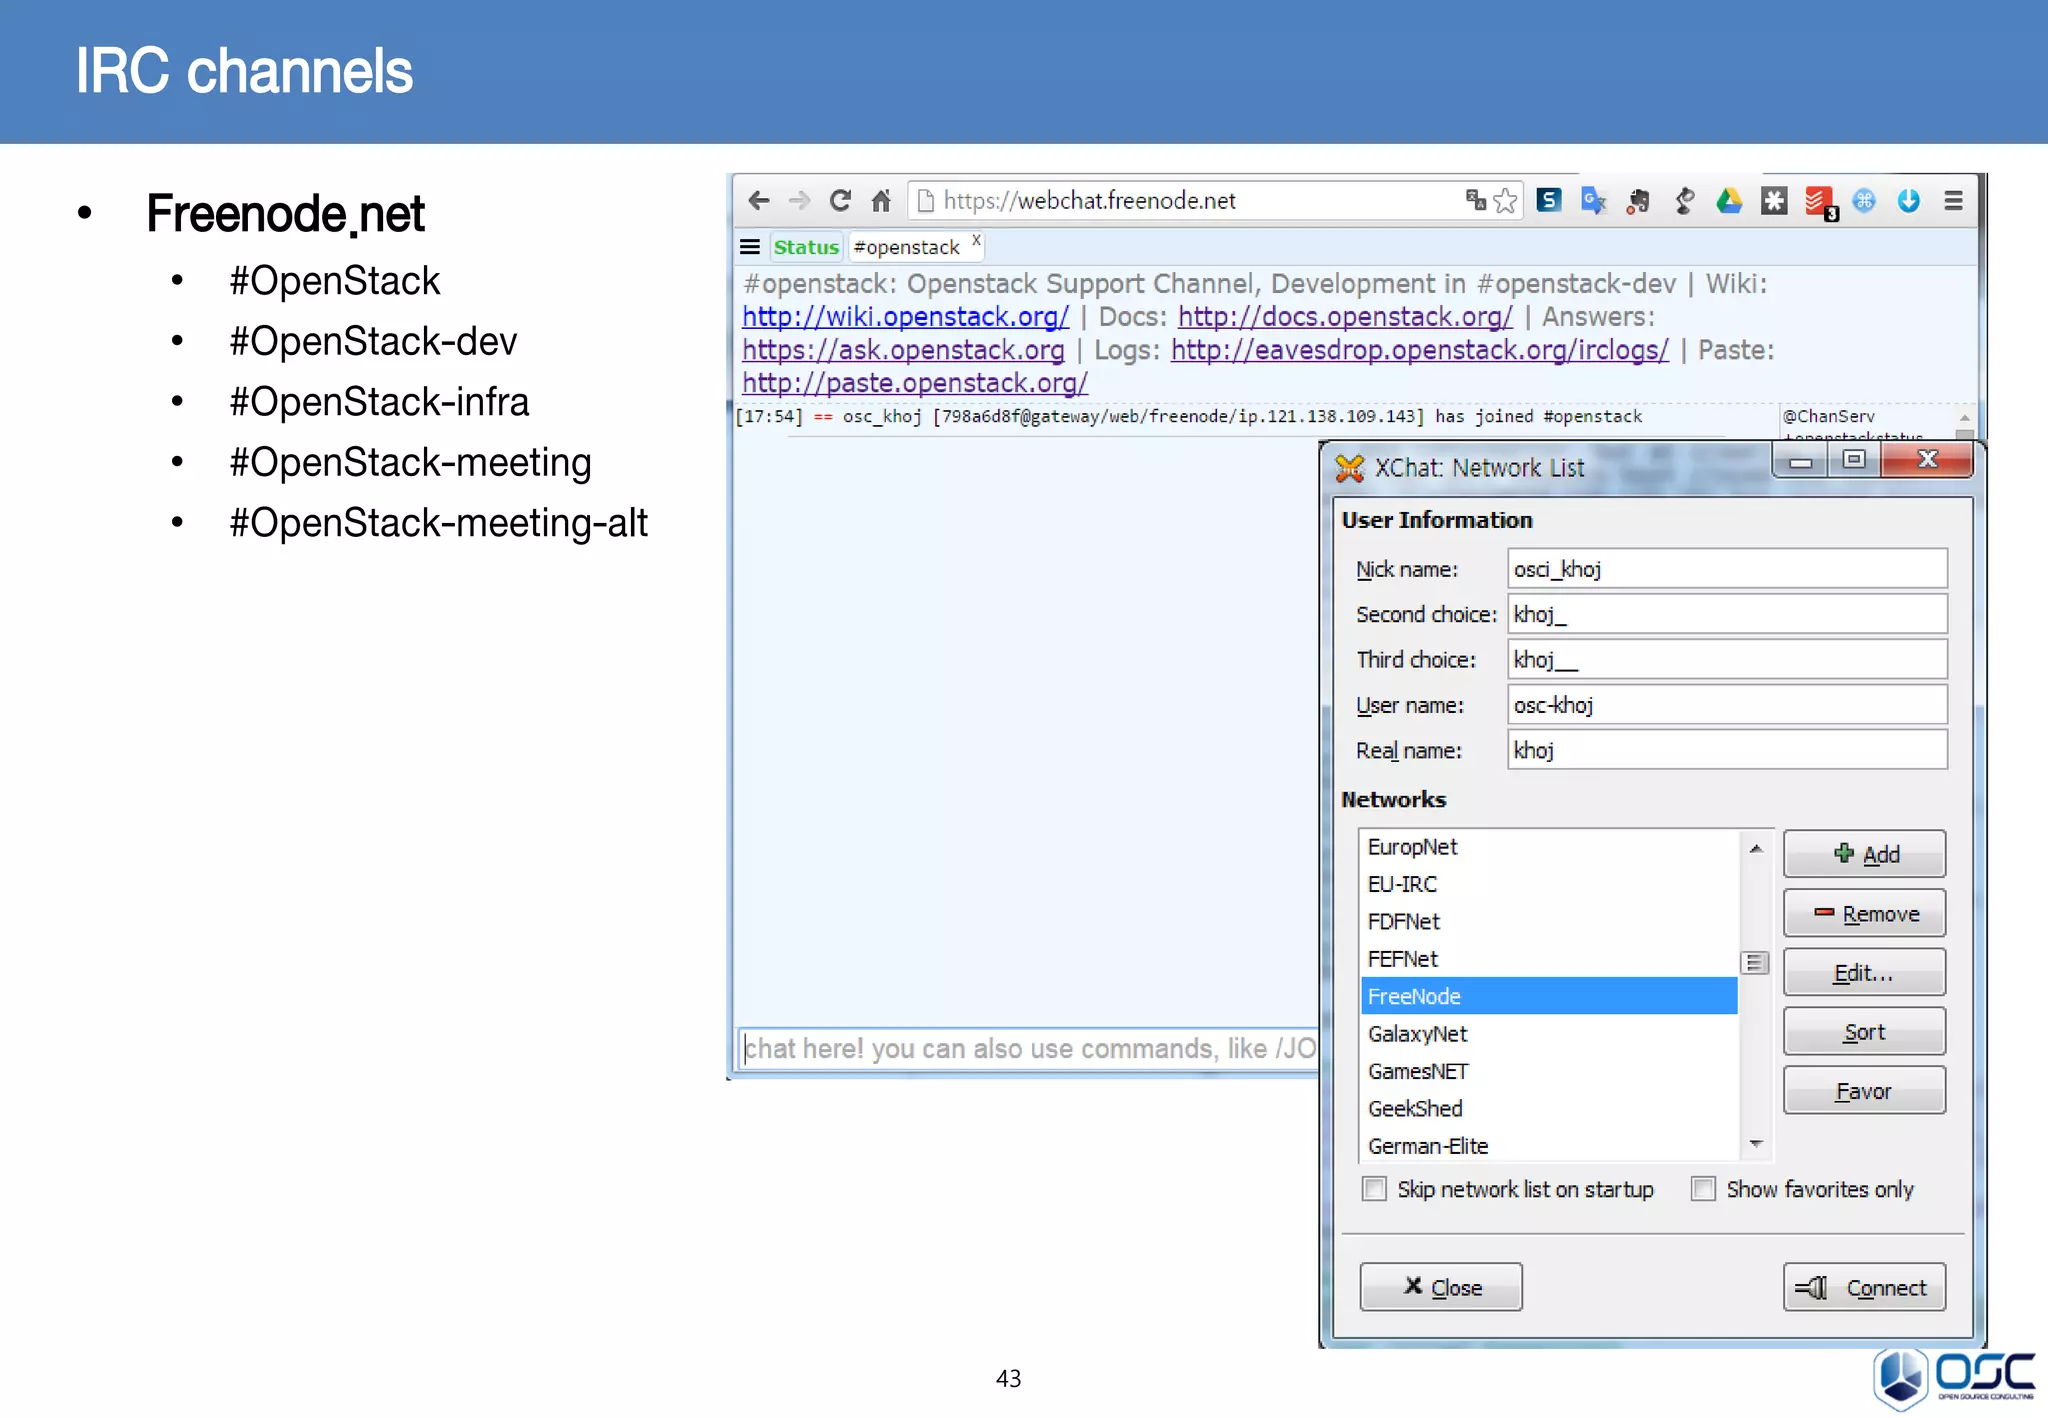2048x1418 pixels.
Task: Open the blue S extension icon
Action: coord(1549,201)
